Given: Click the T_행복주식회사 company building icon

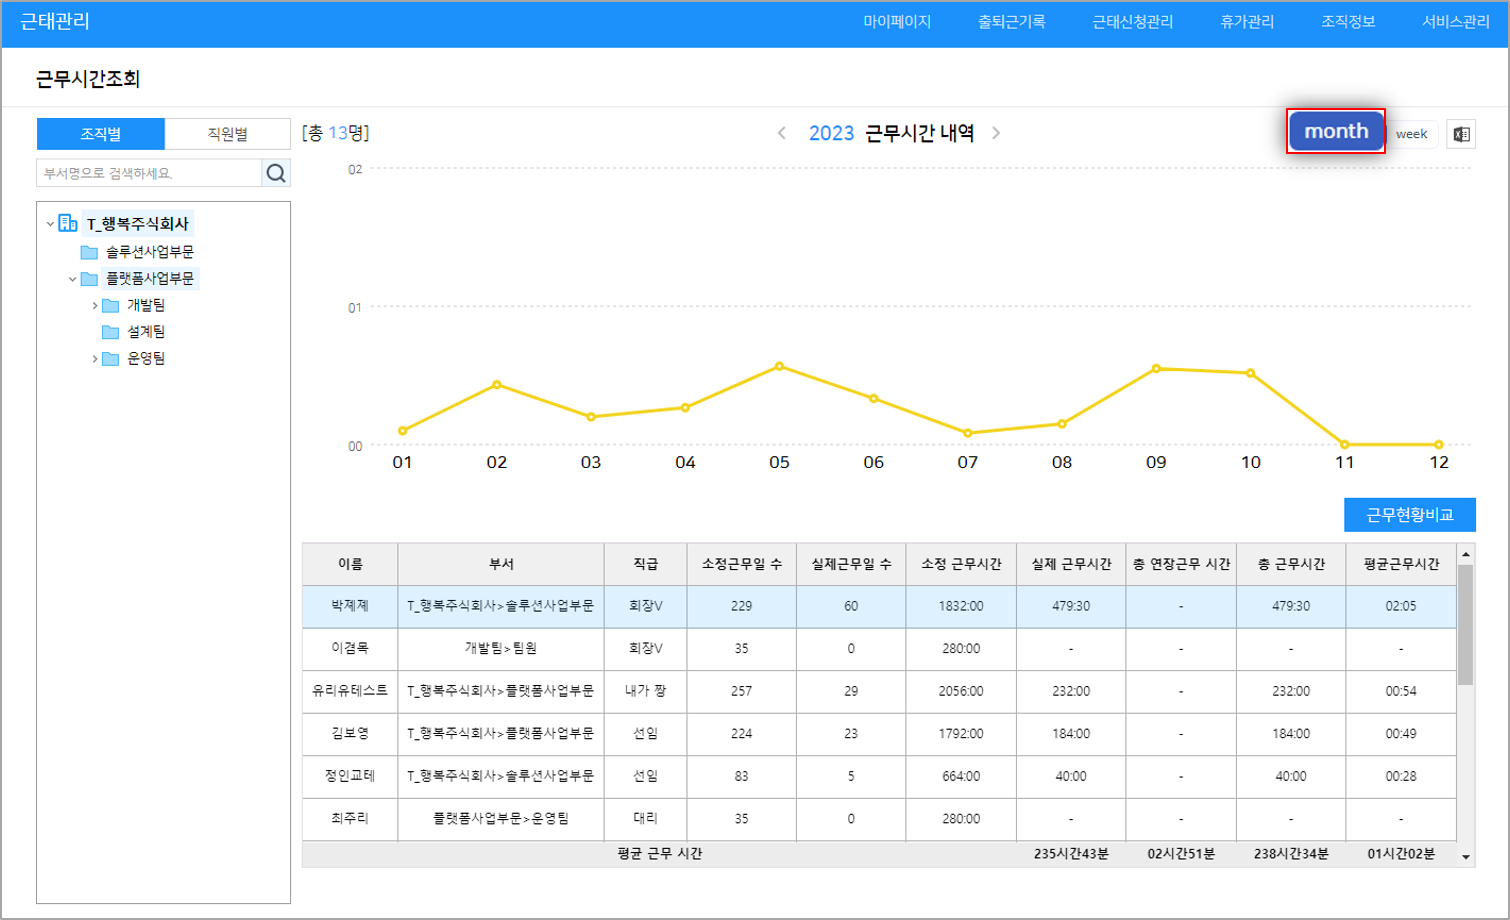Looking at the screenshot, I should click(x=68, y=223).
